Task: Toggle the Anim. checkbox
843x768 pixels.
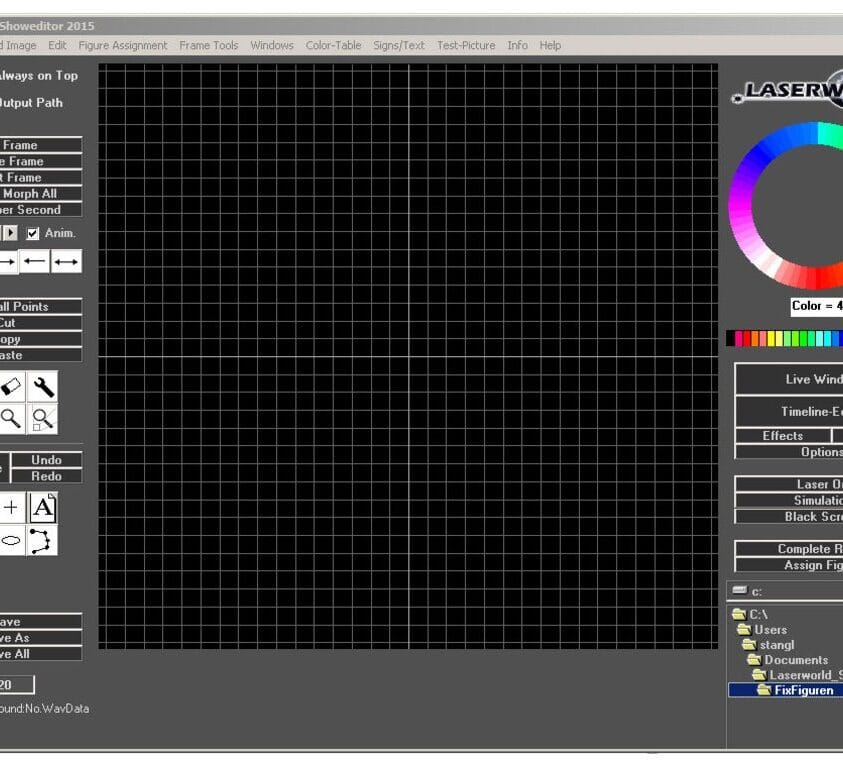Action: point(33,233)
